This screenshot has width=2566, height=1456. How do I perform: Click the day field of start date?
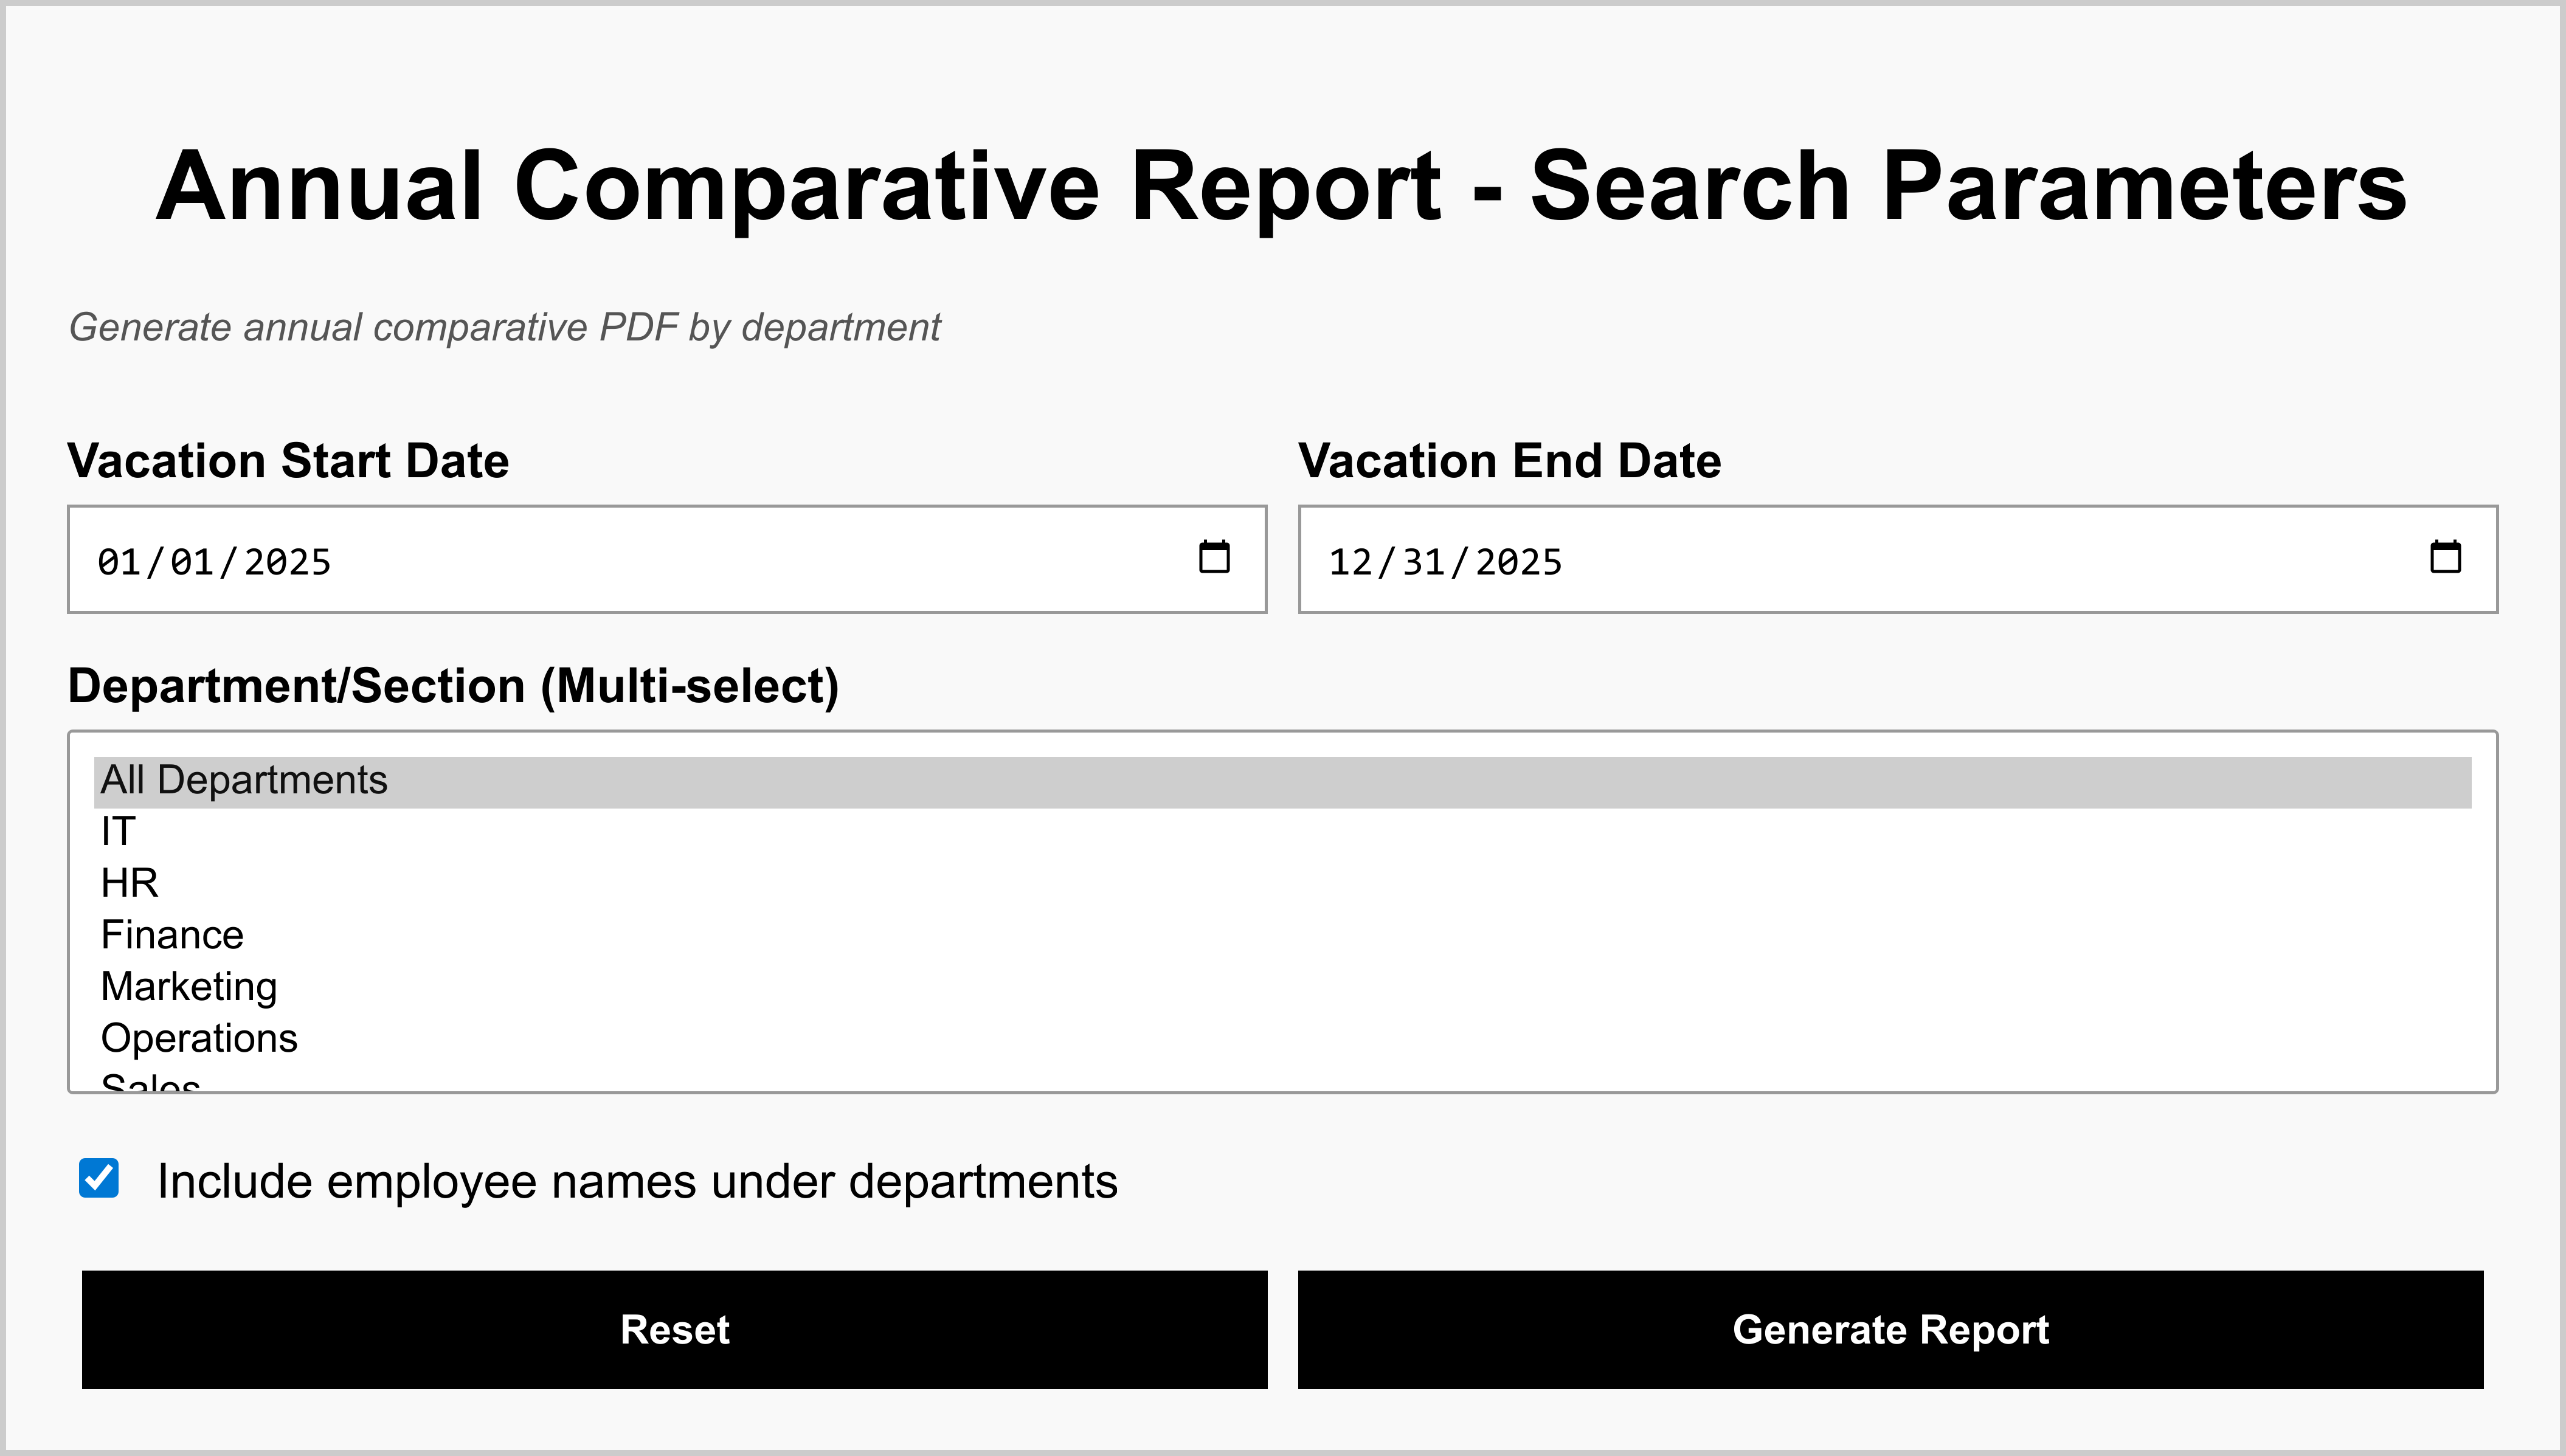(x=192, y=562)
